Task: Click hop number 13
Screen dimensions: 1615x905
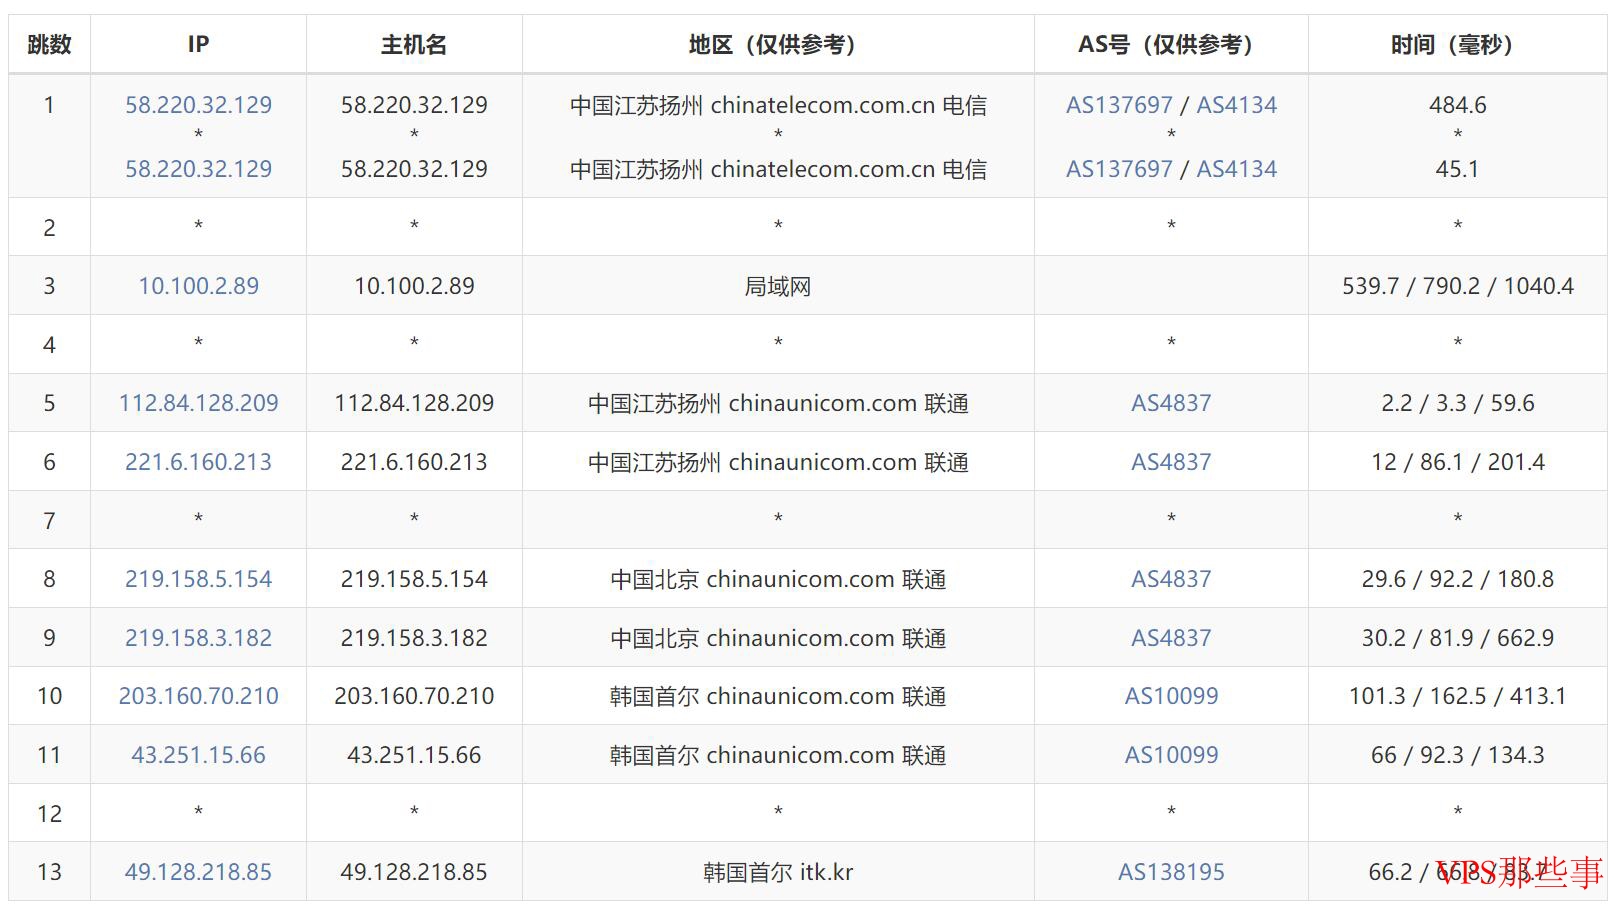Action: click(49, 872)
